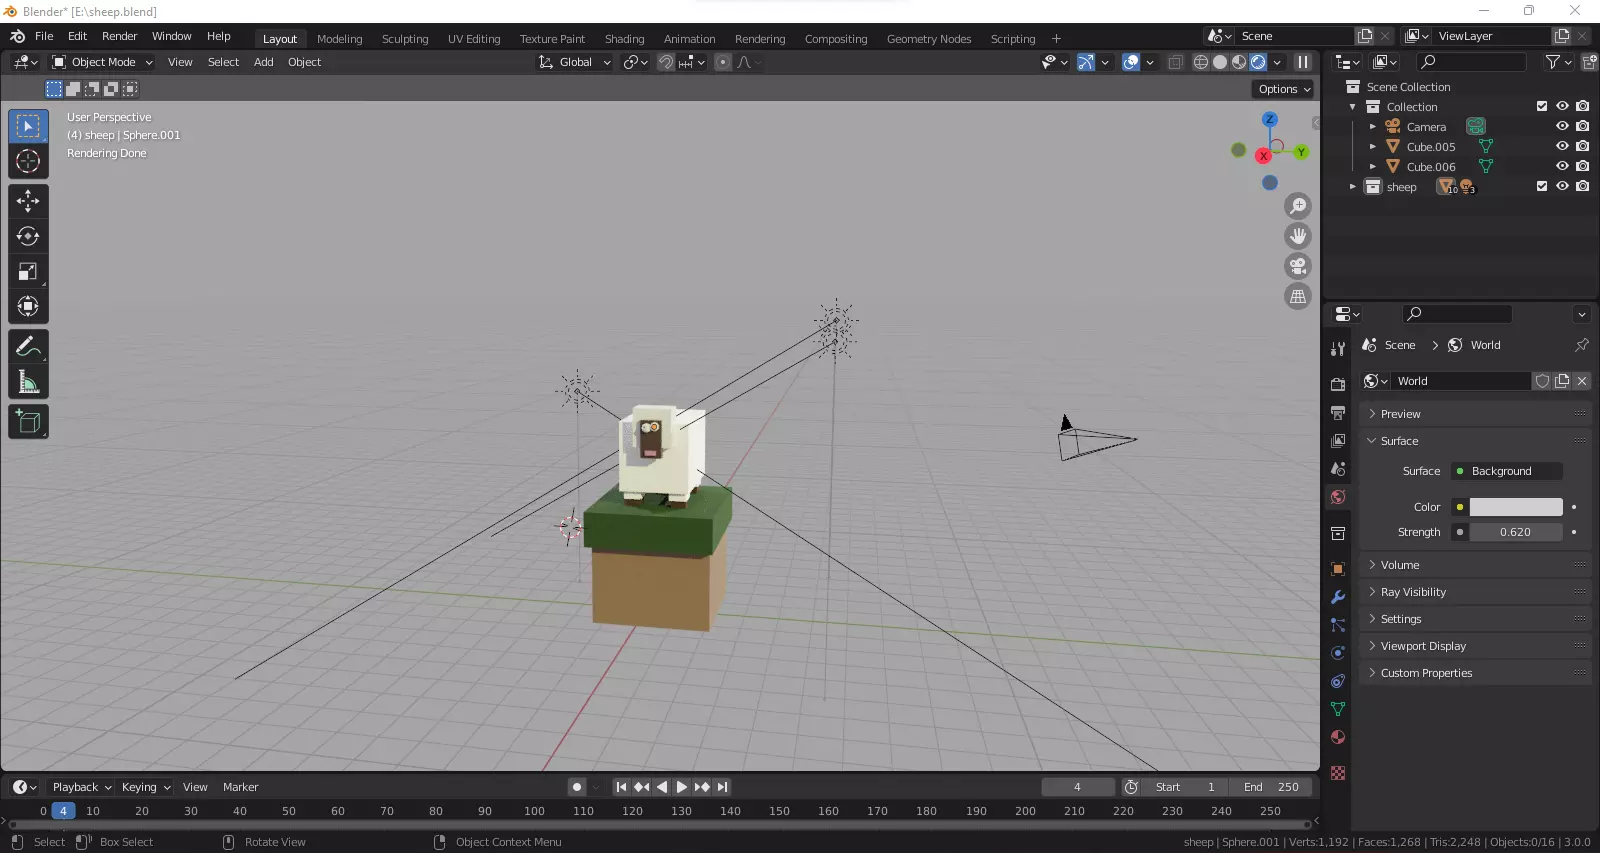Screen dimensions: 1600x853
Task: Open the Object properties tab
Action: coord(1338,569)
